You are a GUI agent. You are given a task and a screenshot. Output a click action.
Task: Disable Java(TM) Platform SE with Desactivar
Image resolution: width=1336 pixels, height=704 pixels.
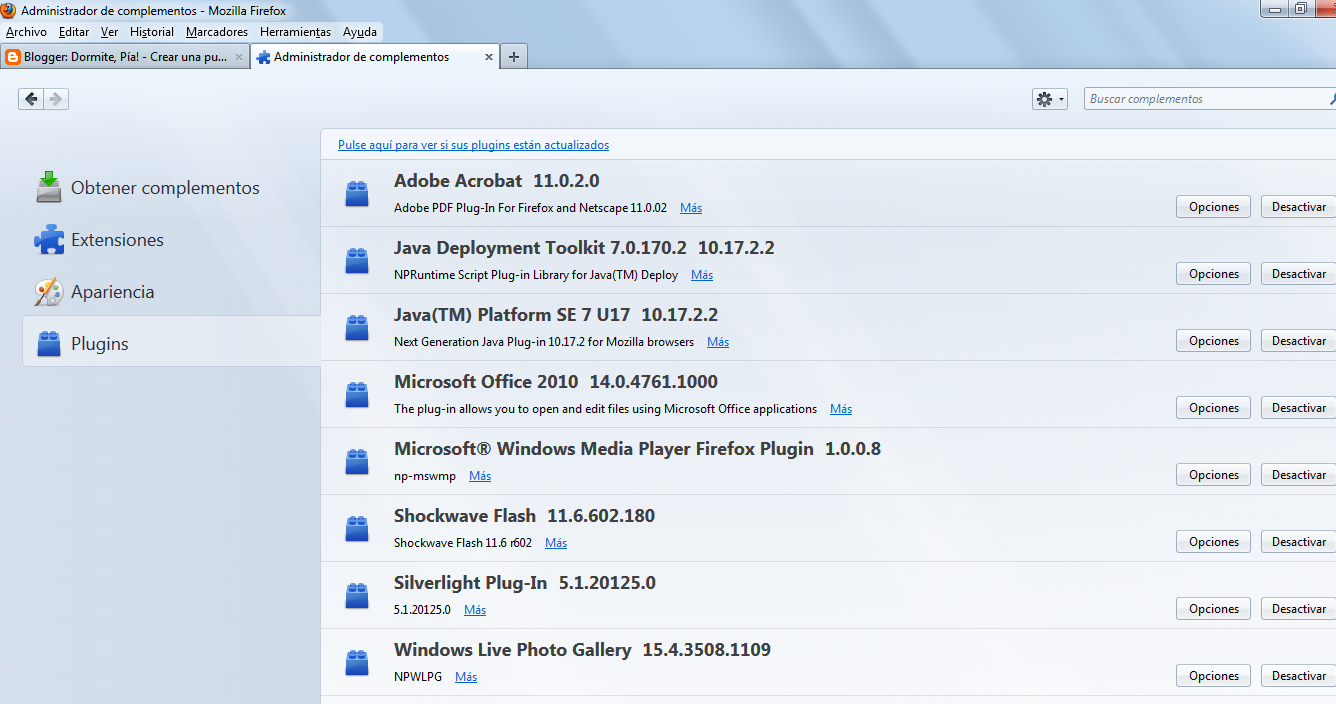pos(1298,341)
